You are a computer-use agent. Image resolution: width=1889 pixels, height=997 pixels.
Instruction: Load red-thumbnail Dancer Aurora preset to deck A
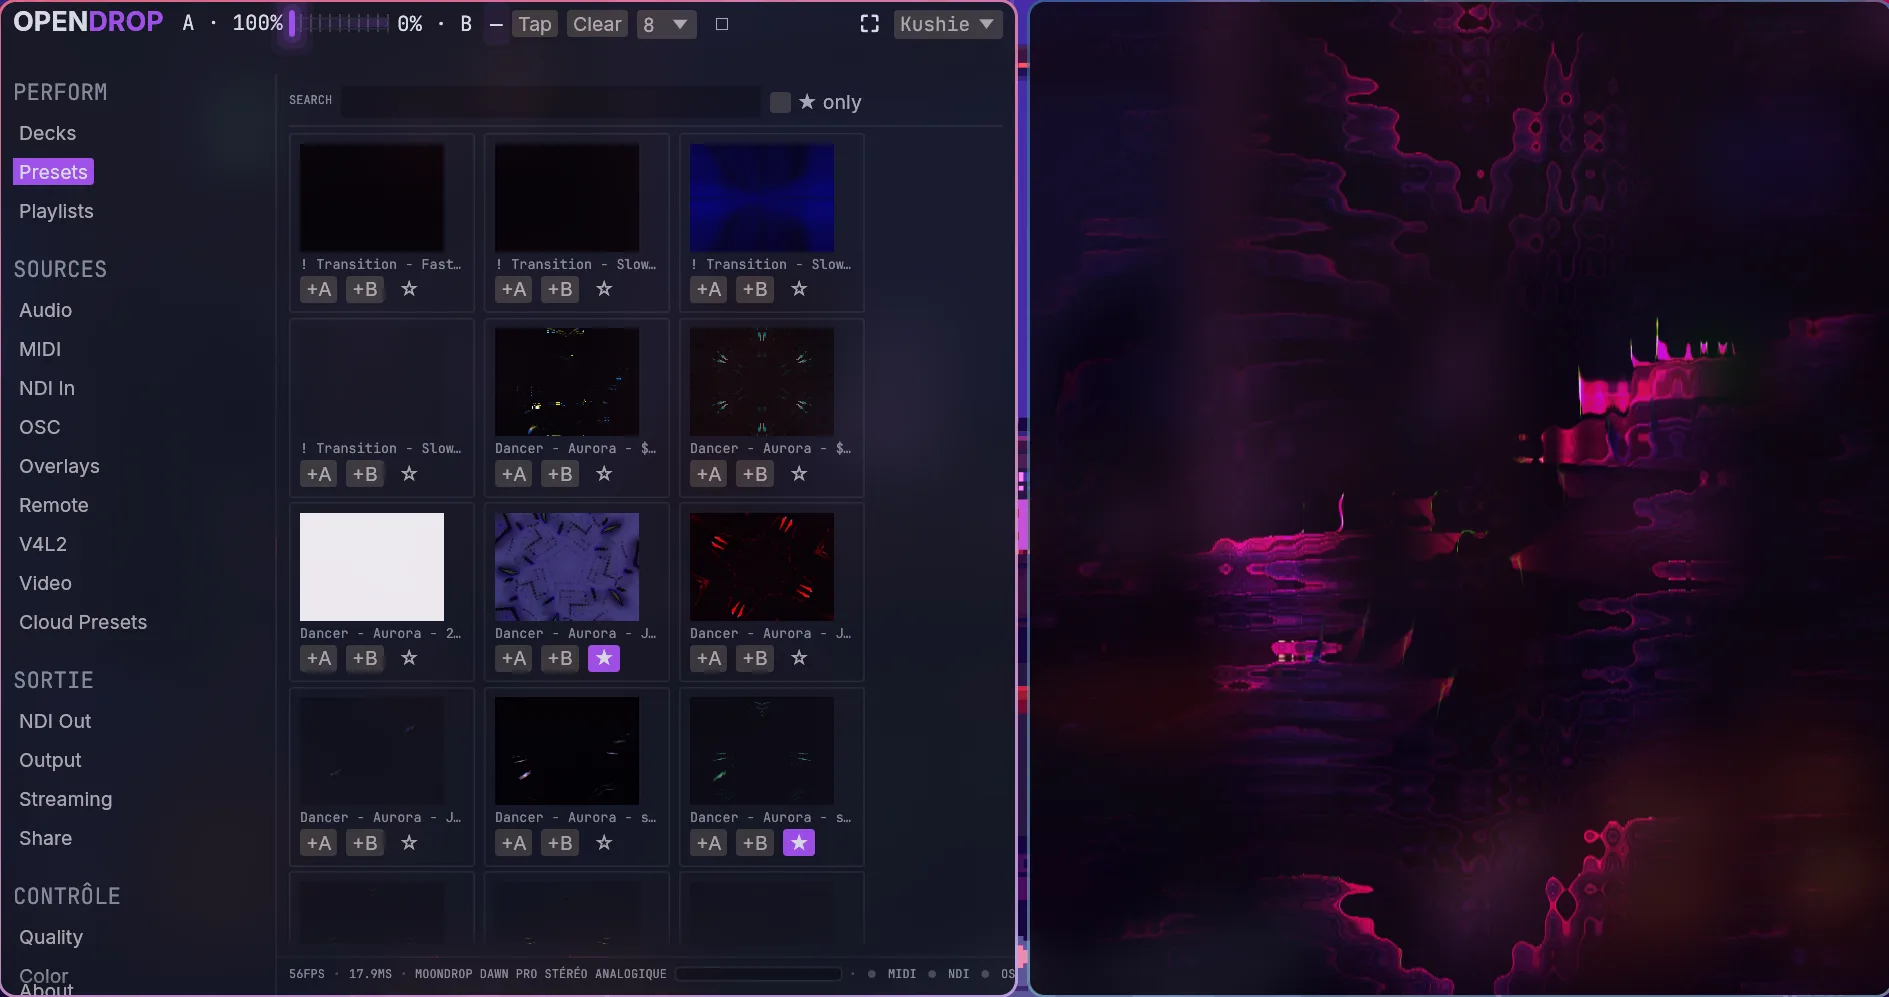coord(709,658)
